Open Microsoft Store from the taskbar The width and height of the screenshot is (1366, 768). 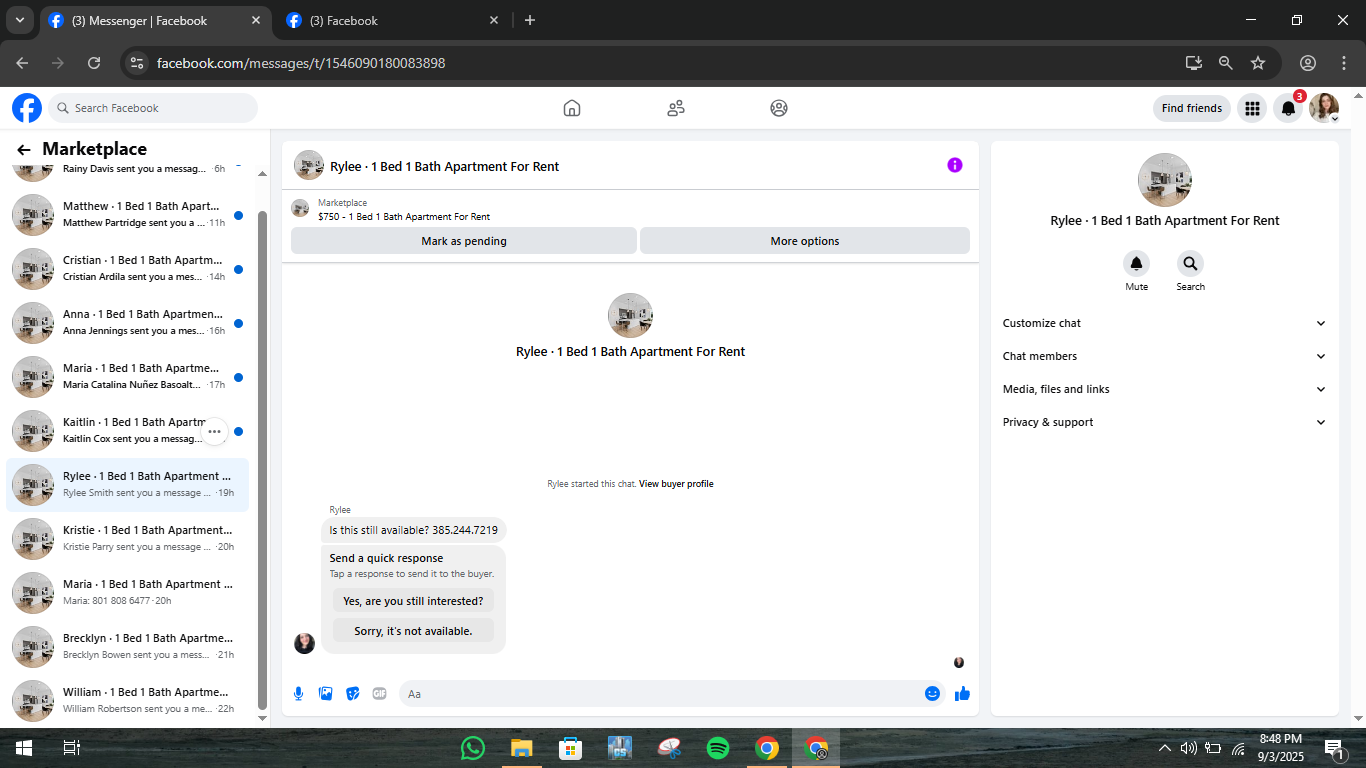click(x=571, y=748)
